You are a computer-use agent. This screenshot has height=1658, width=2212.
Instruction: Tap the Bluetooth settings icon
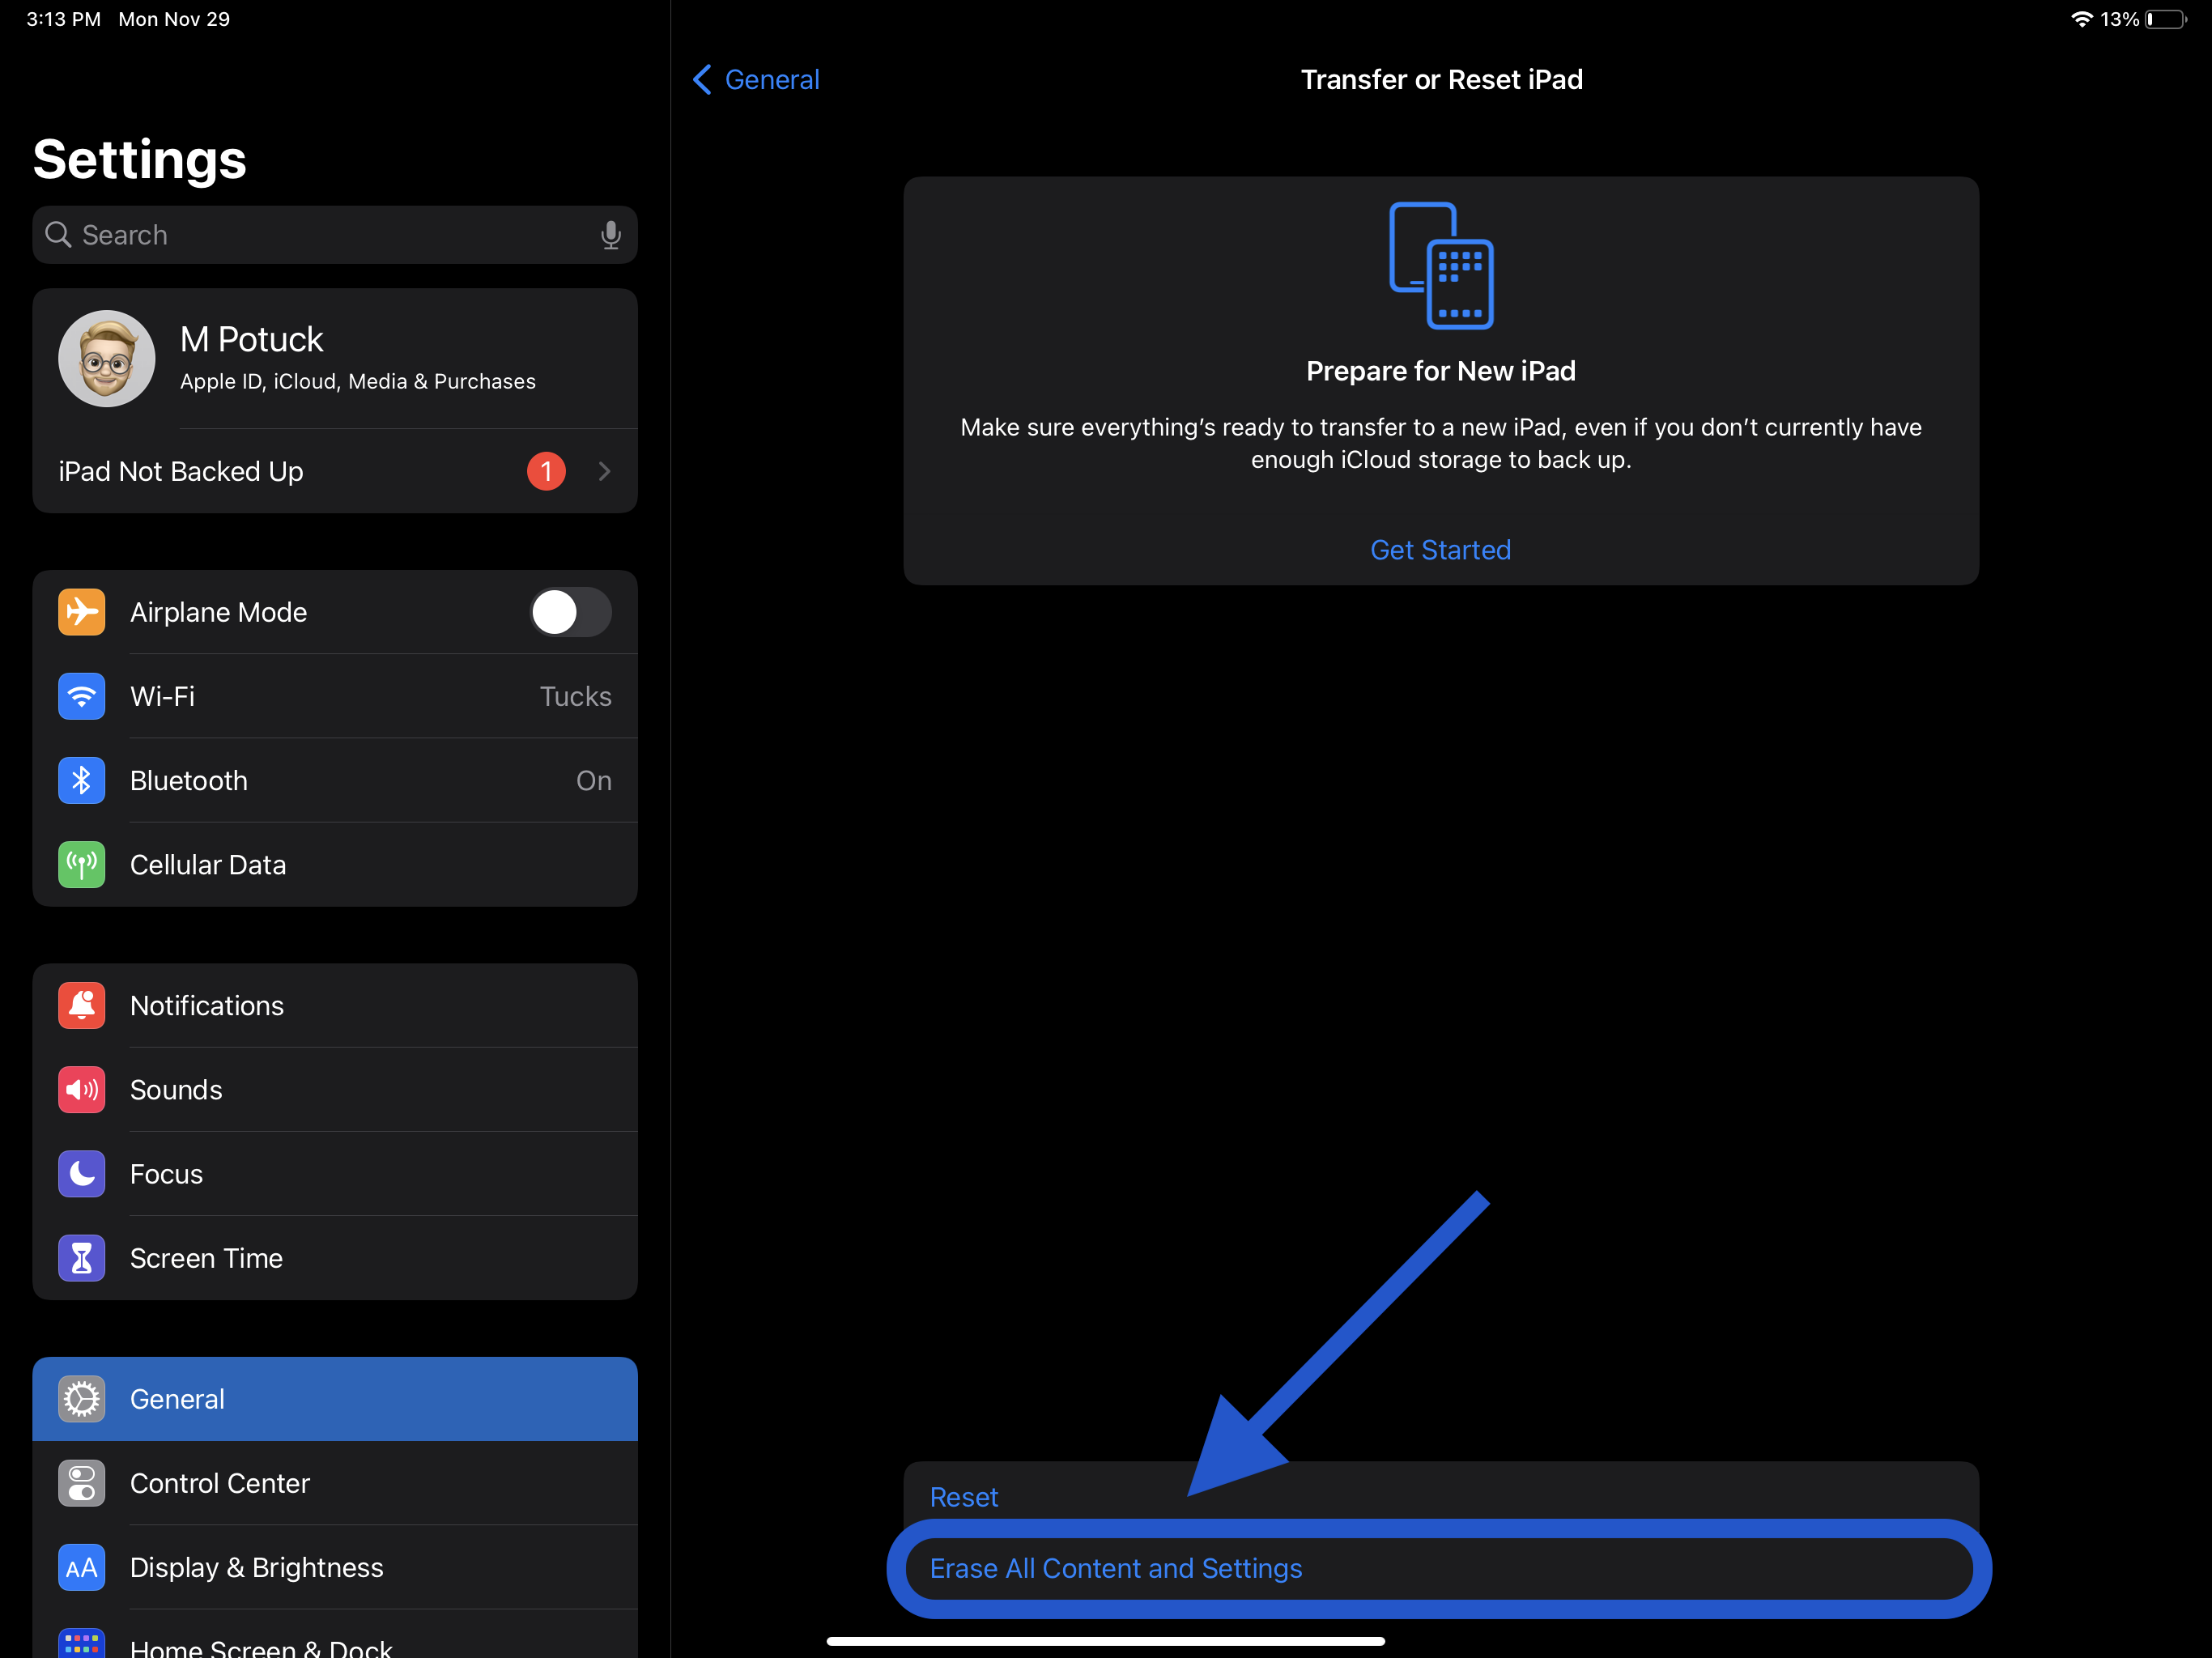click(x=80, y=779)
